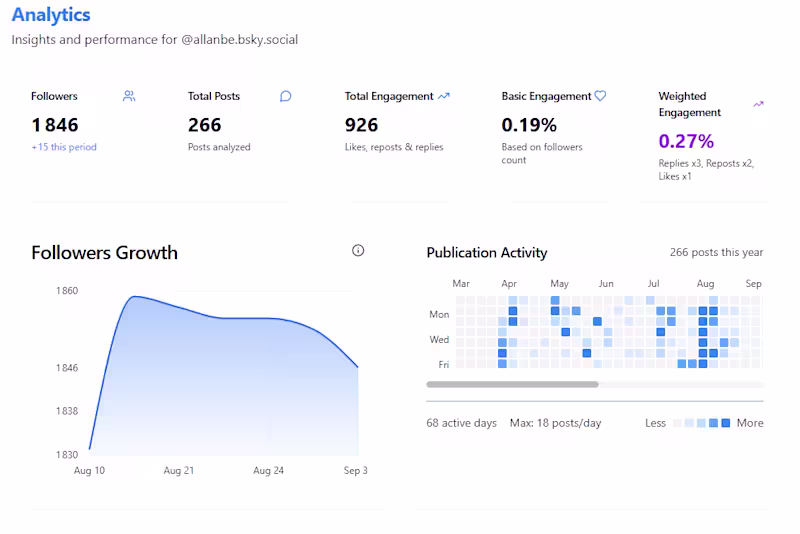Click the 1 830 y-axis label
This screenshot has width=800, height=534.
pos(67,454)
